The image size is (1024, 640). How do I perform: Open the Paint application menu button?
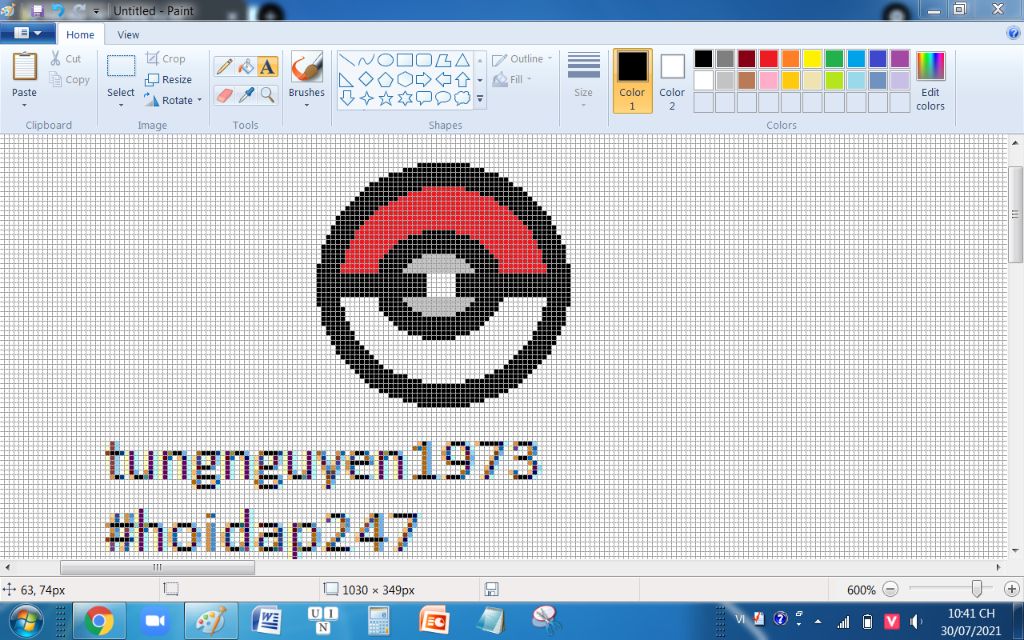pyautogui.click(x=27, y=33)
